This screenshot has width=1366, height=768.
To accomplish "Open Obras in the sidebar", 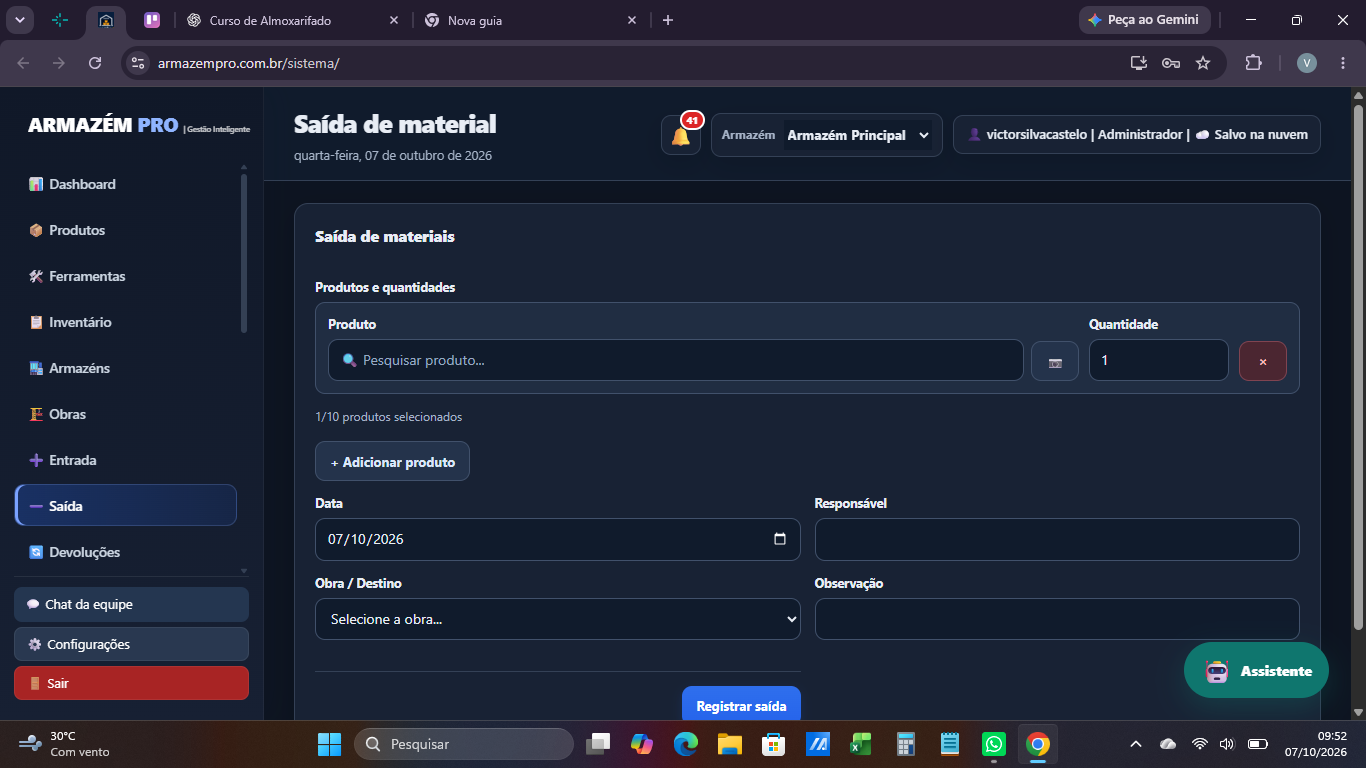I will tap(126, 414).
